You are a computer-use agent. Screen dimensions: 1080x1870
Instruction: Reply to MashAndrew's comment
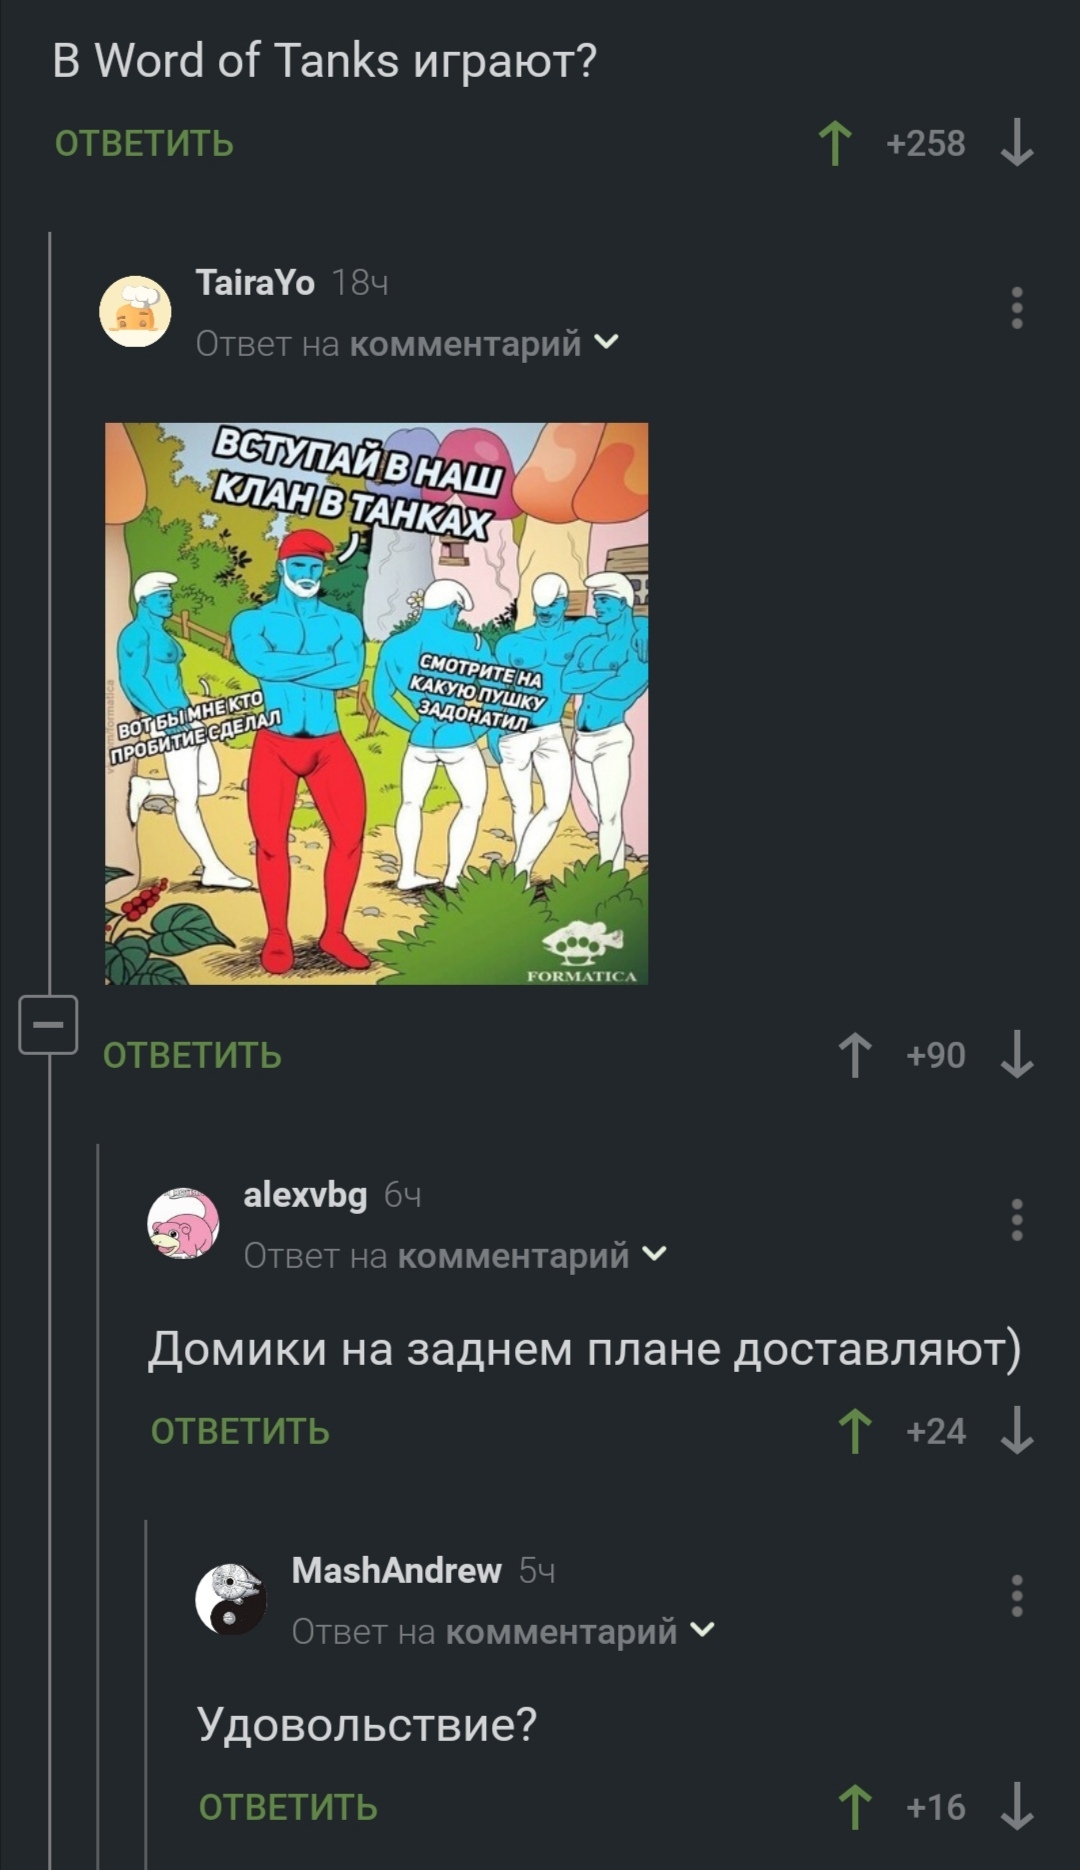(x=288, y=1808)
